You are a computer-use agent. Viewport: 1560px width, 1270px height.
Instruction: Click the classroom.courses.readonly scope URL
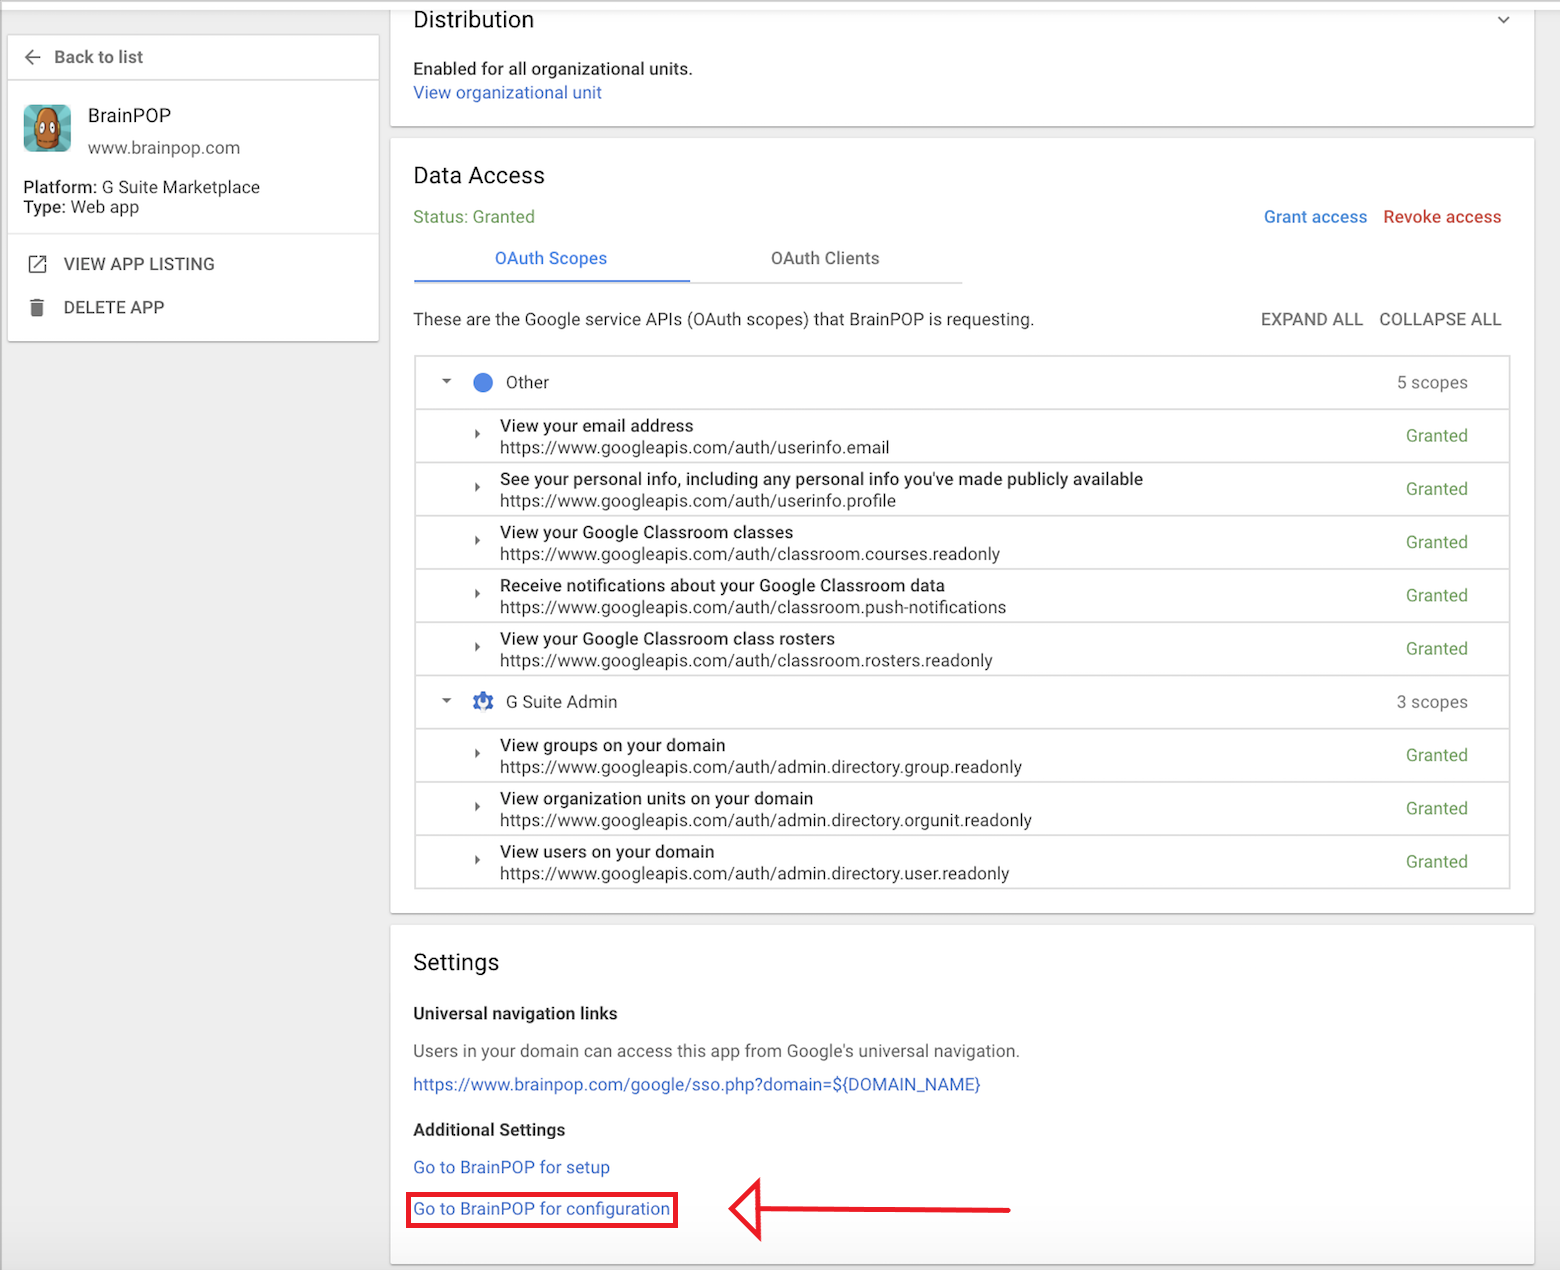(x=750, y=554)
